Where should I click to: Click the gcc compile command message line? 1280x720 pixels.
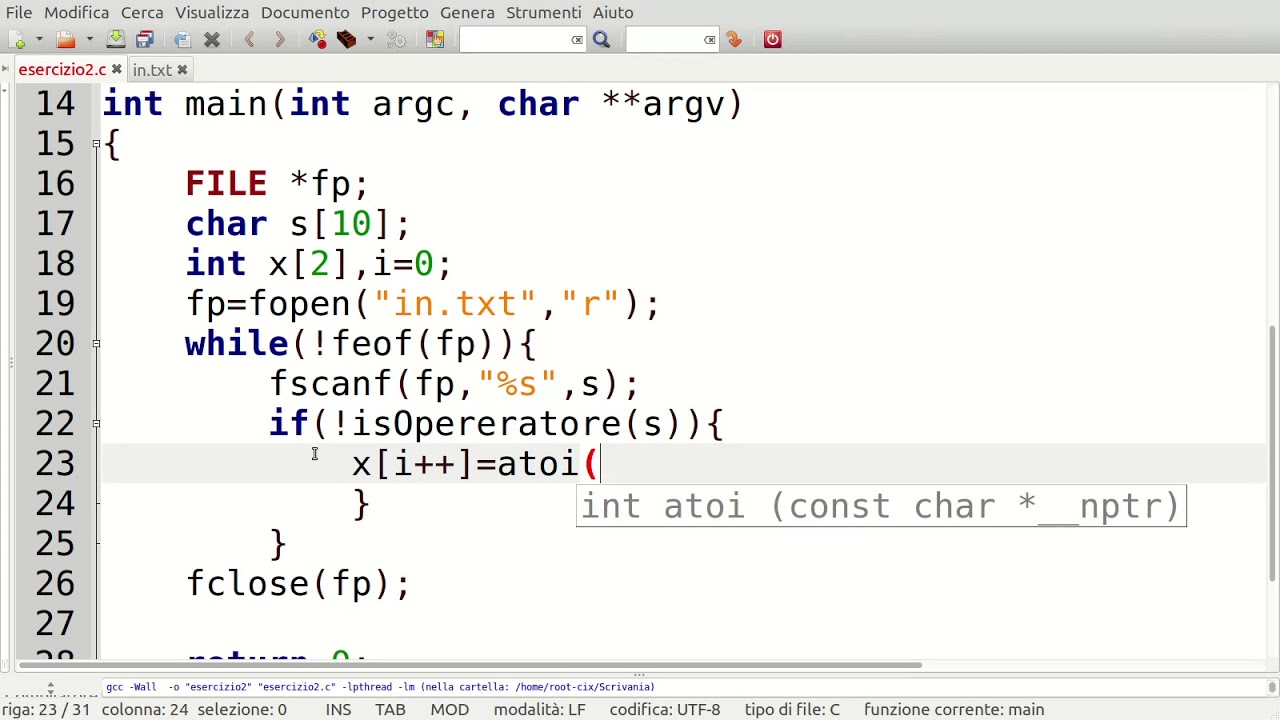coord(380,687)
